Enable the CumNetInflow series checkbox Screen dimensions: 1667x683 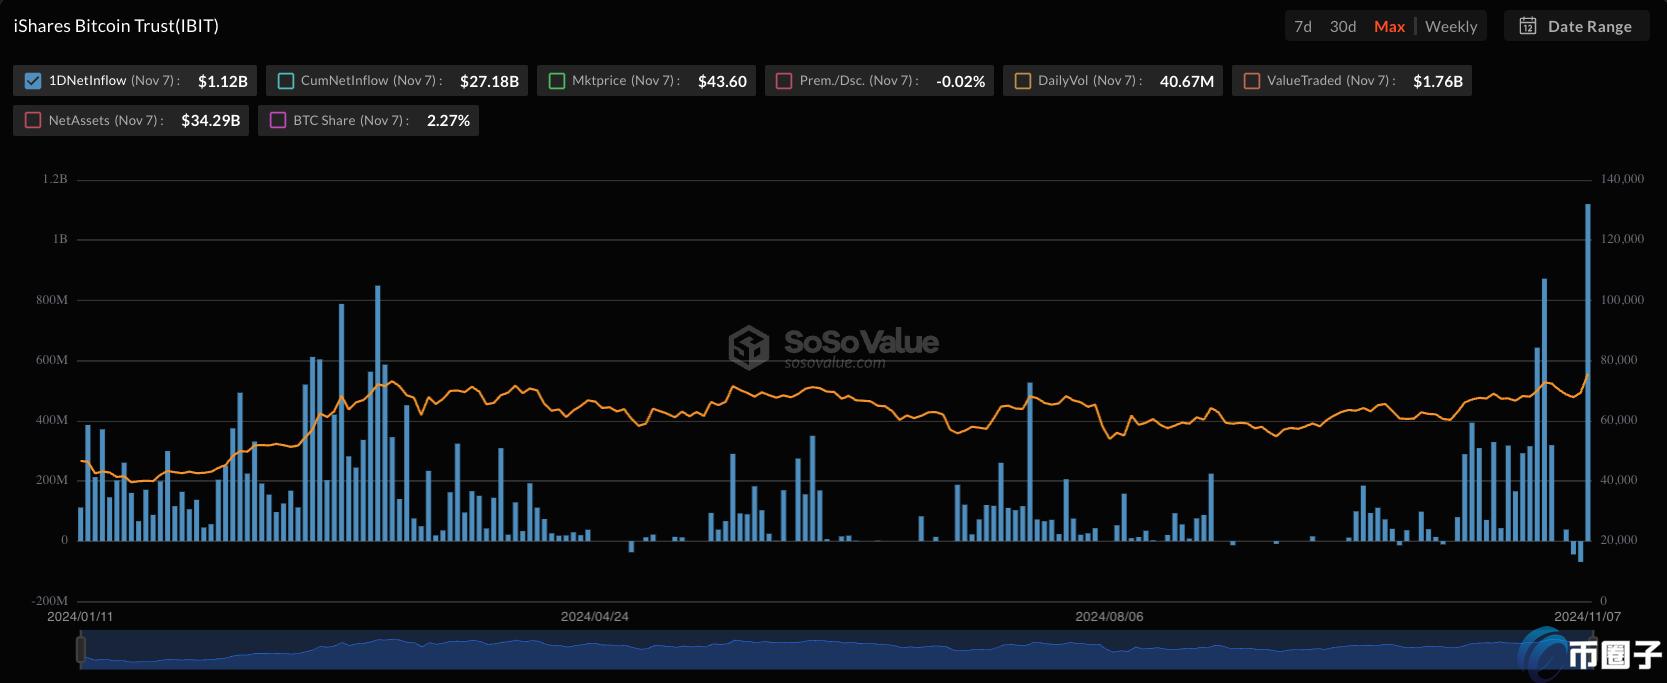pyautogui.click(x=286, y=81)
